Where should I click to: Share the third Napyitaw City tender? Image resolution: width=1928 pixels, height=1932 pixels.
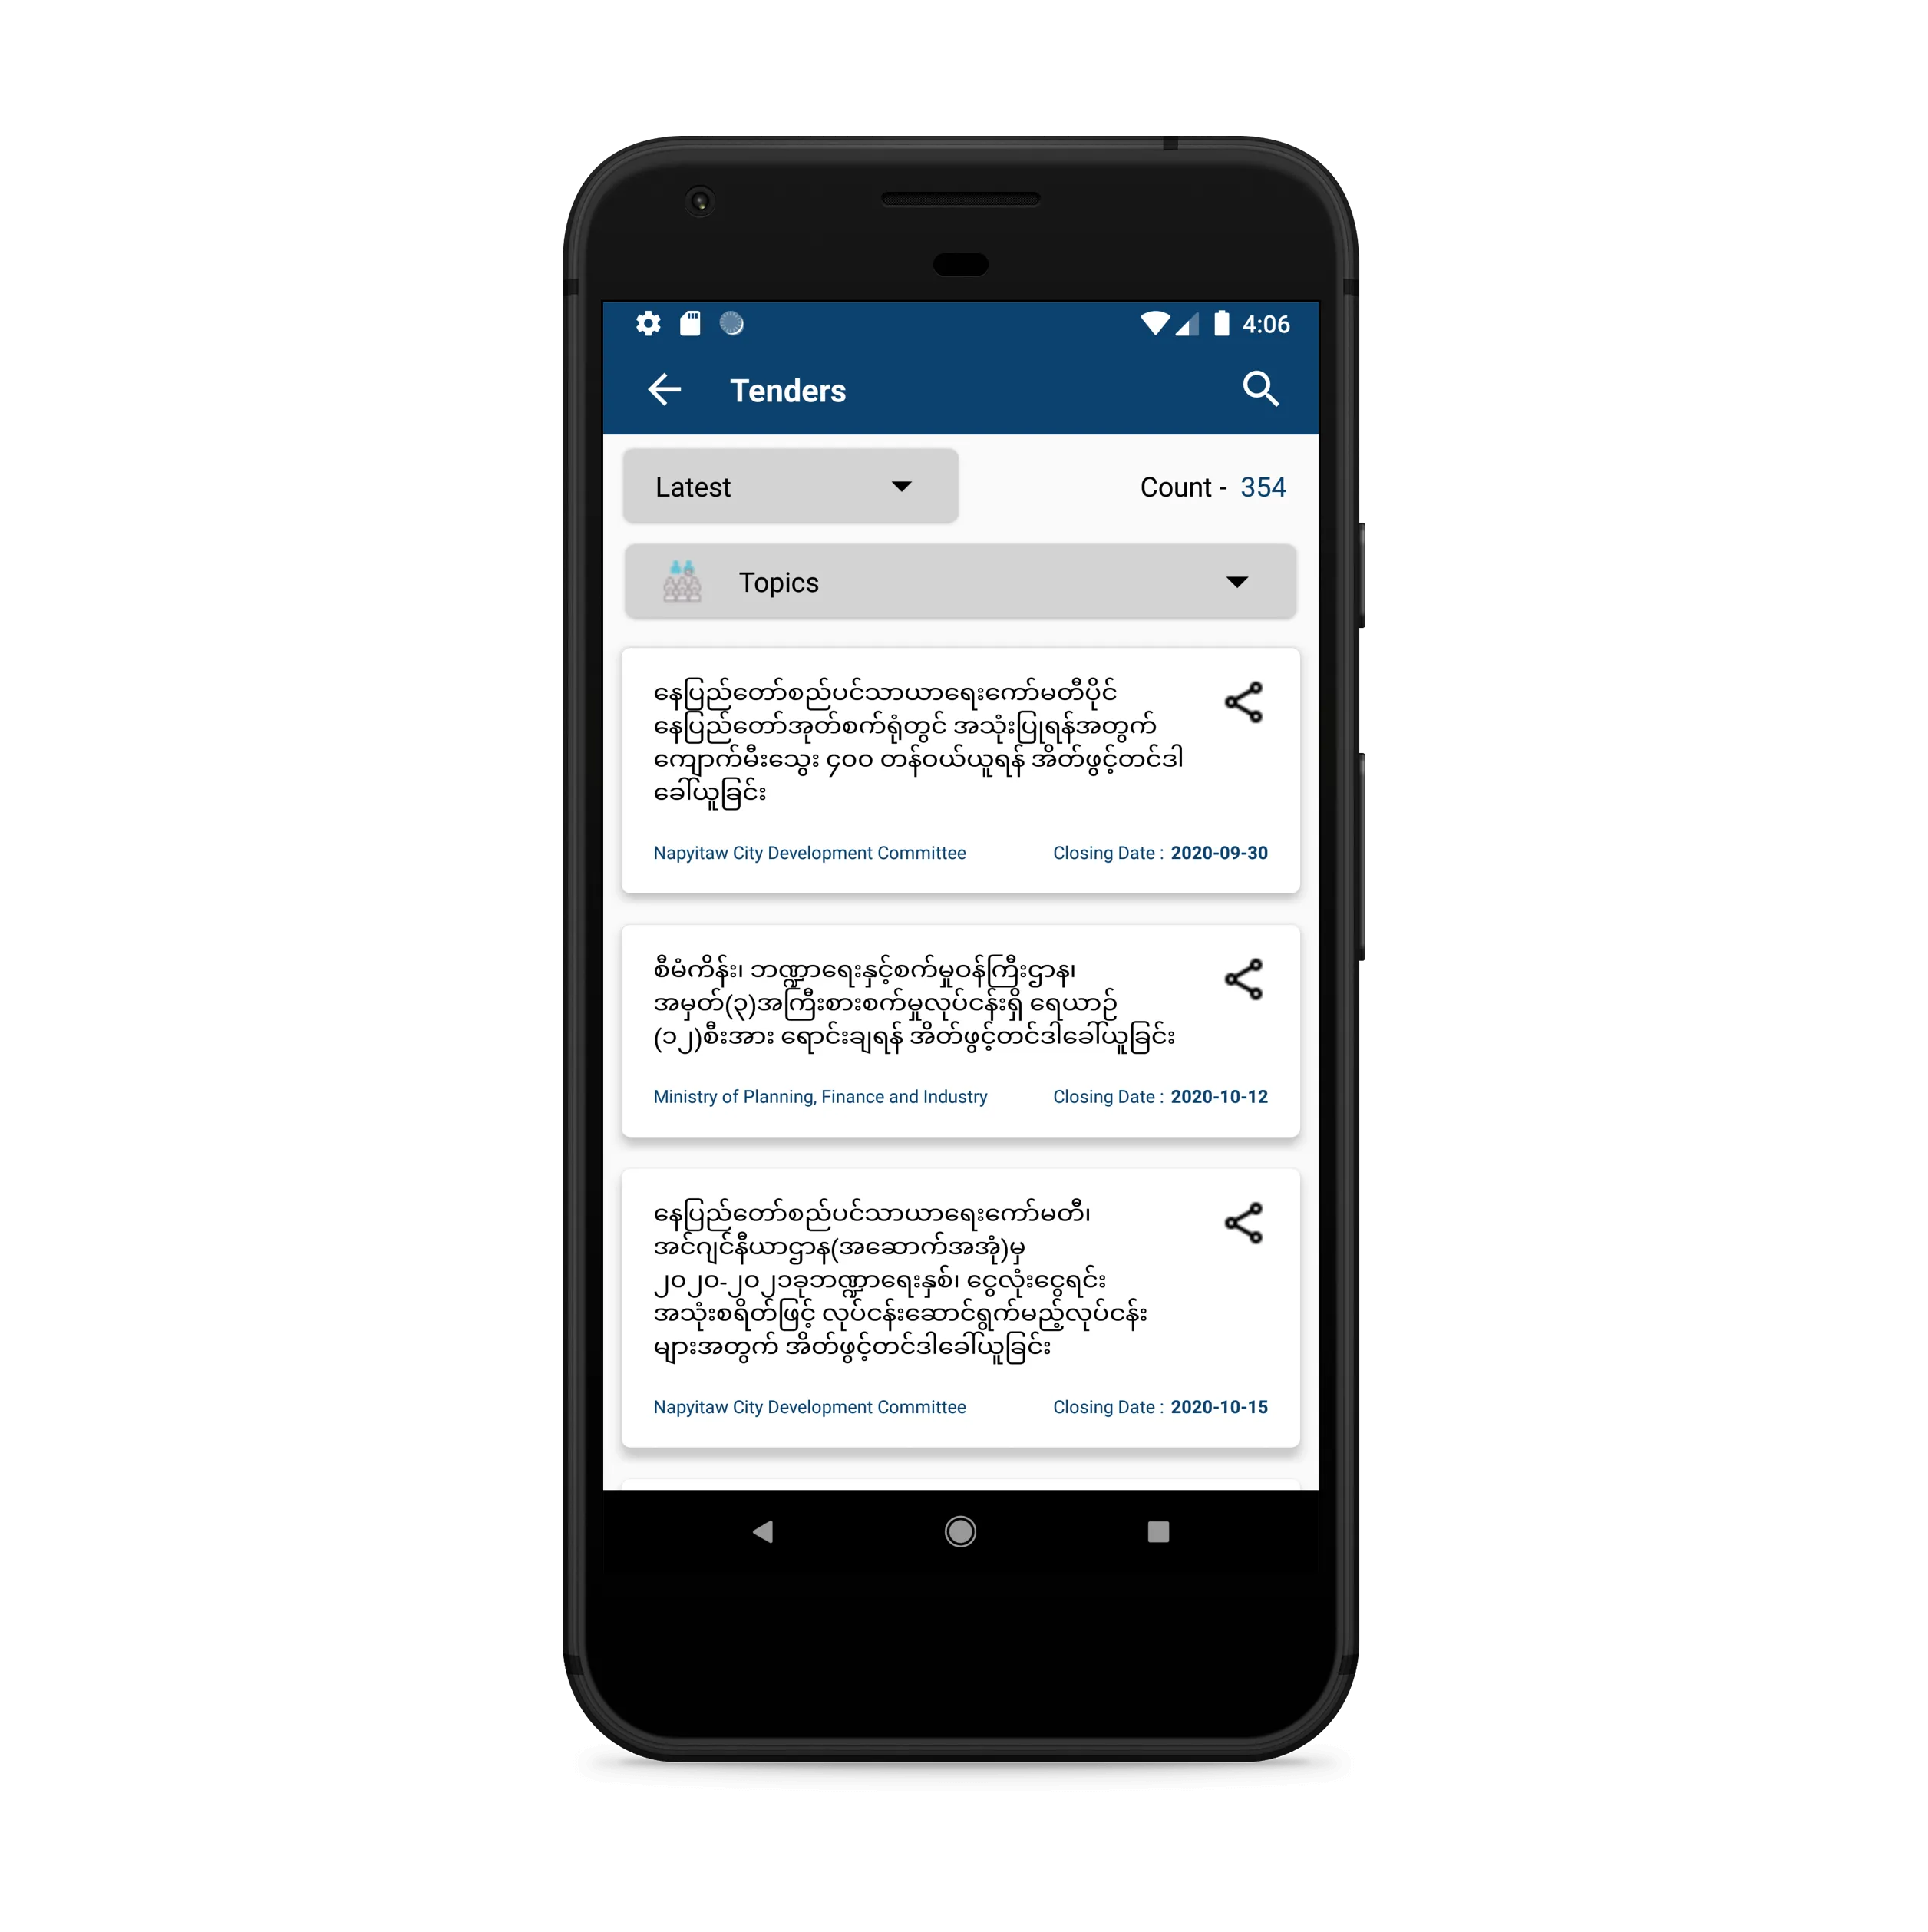(1245, 1222)
